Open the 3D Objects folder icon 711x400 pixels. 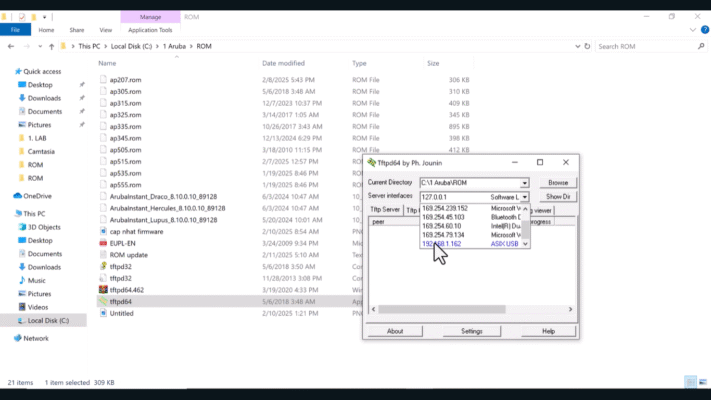[22, 227]
